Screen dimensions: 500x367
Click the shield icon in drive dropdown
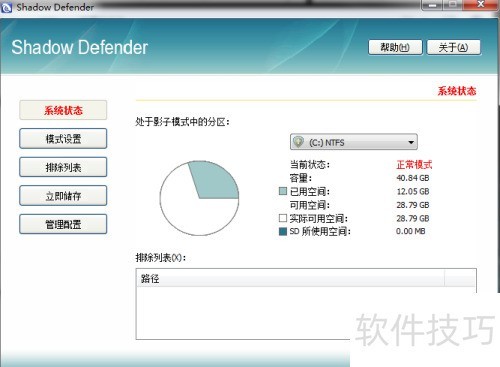298,142
